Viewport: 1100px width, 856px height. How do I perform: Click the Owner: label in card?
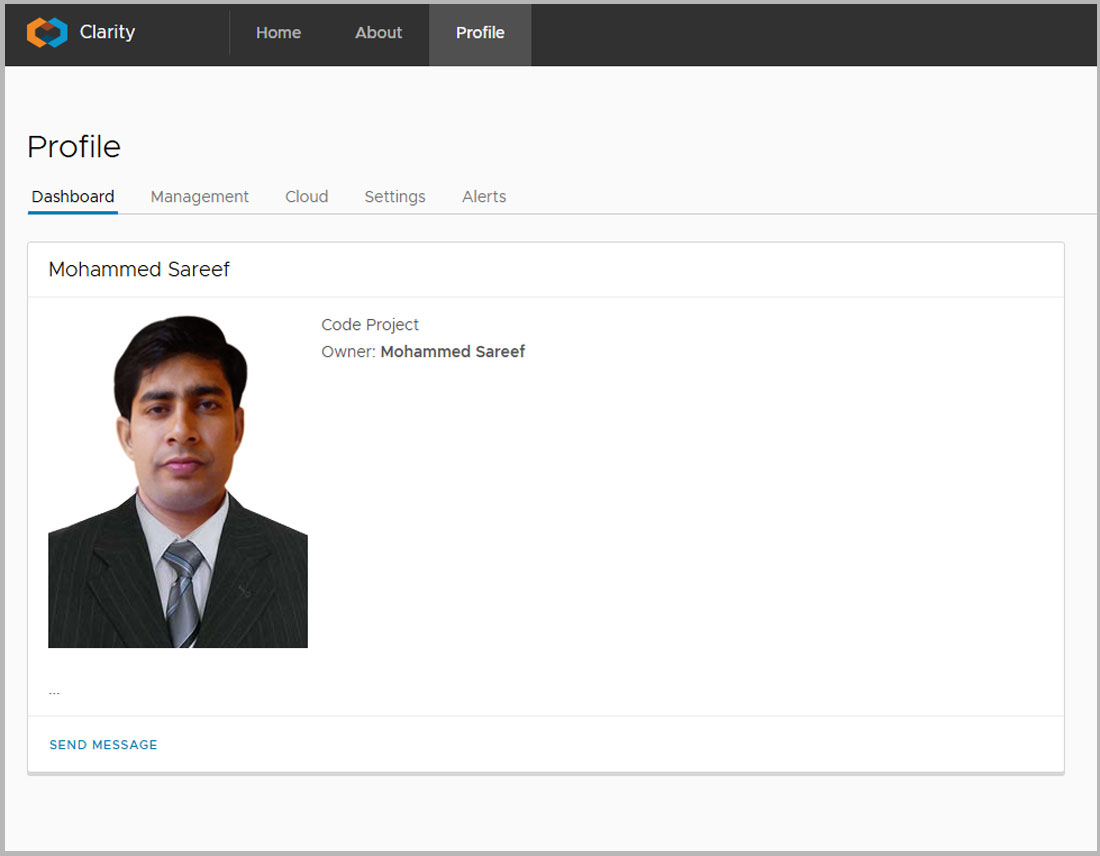pos(348,352)
